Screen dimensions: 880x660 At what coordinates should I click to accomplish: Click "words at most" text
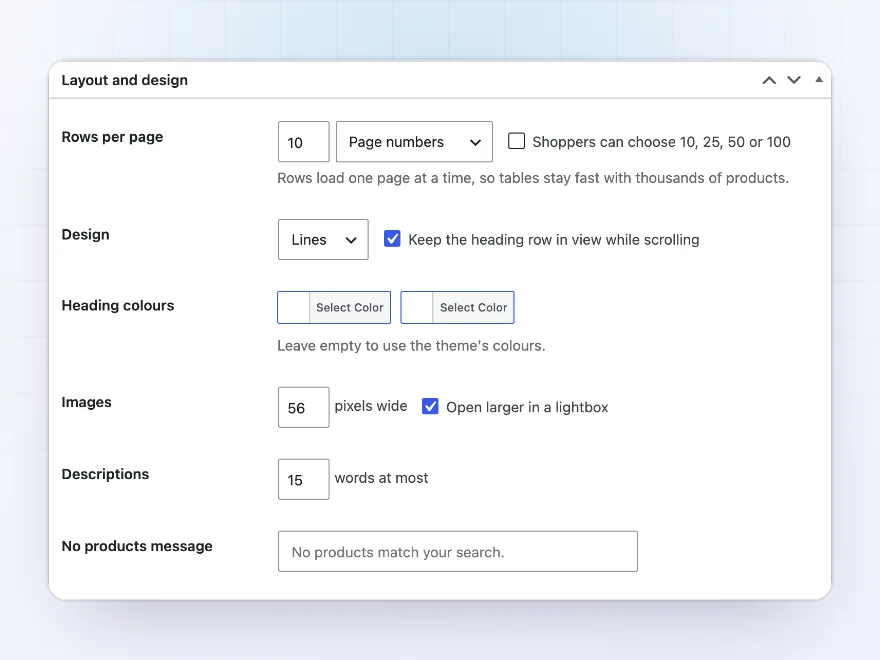point(381,478)
